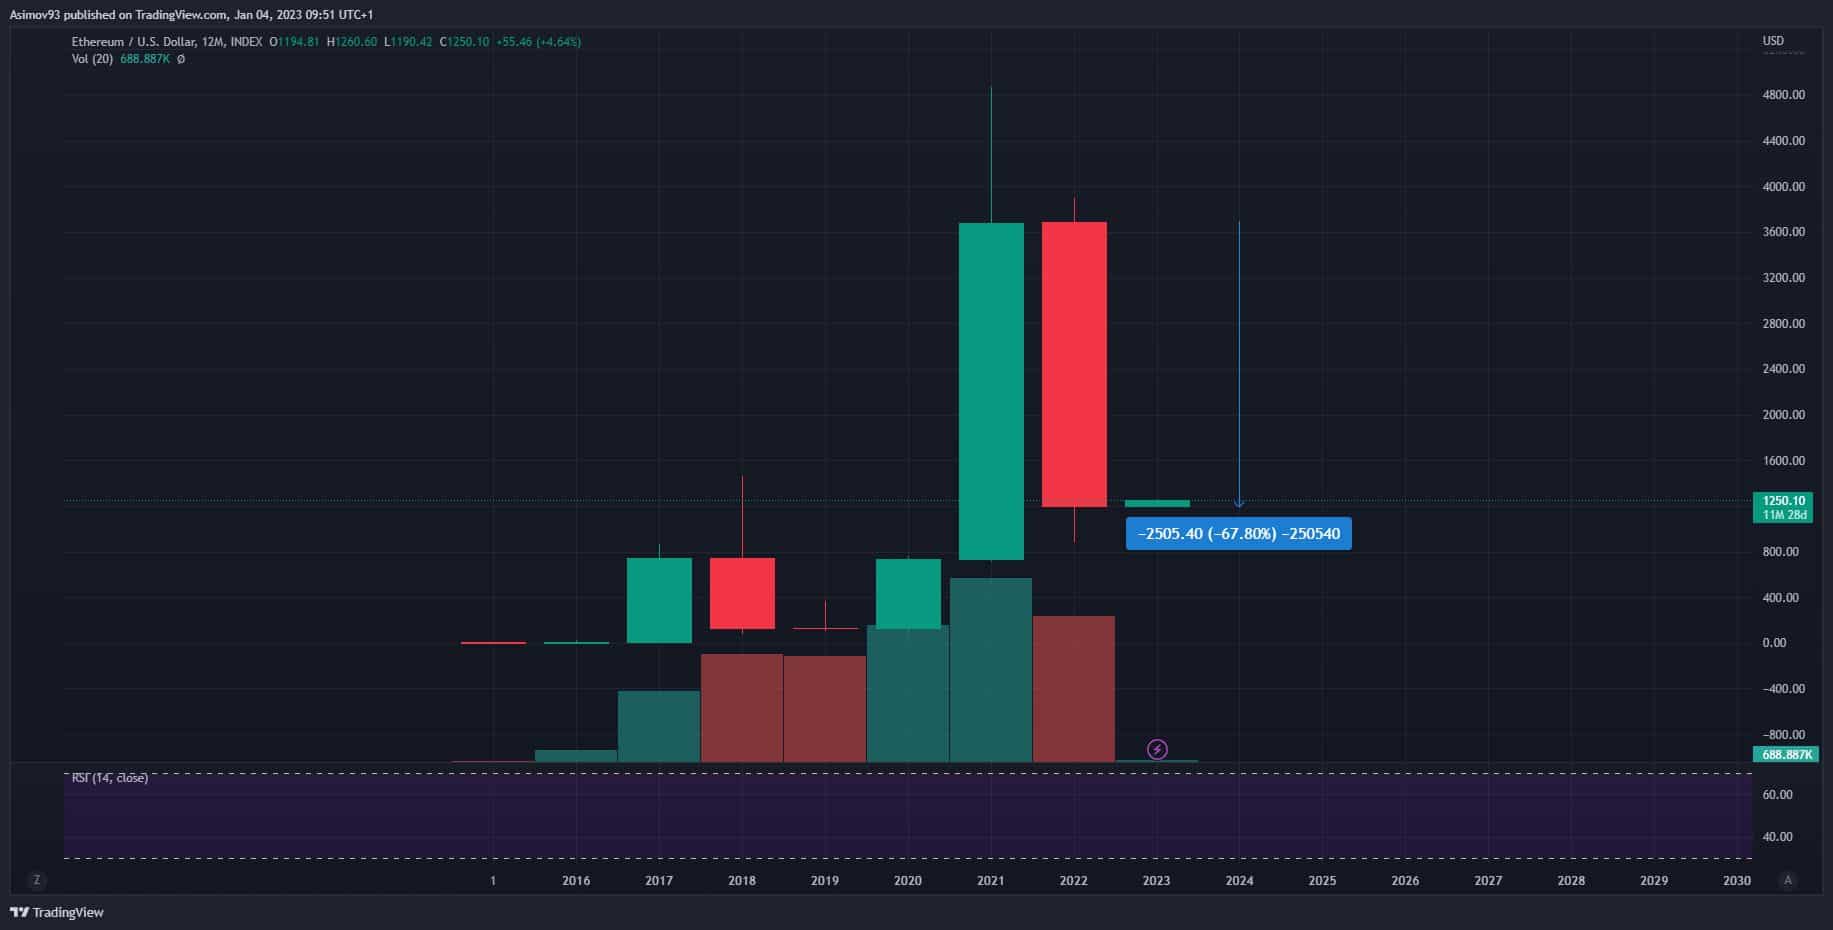Click the C1250.10 close value in legend
This screenshot has width=1833, height=930.
click(464, 42)
